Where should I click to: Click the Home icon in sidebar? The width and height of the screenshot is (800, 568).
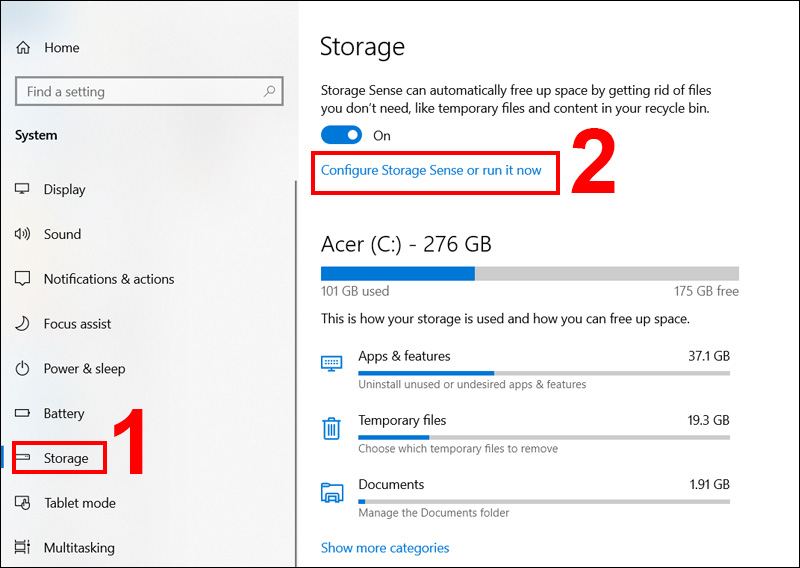coord(23,48)
